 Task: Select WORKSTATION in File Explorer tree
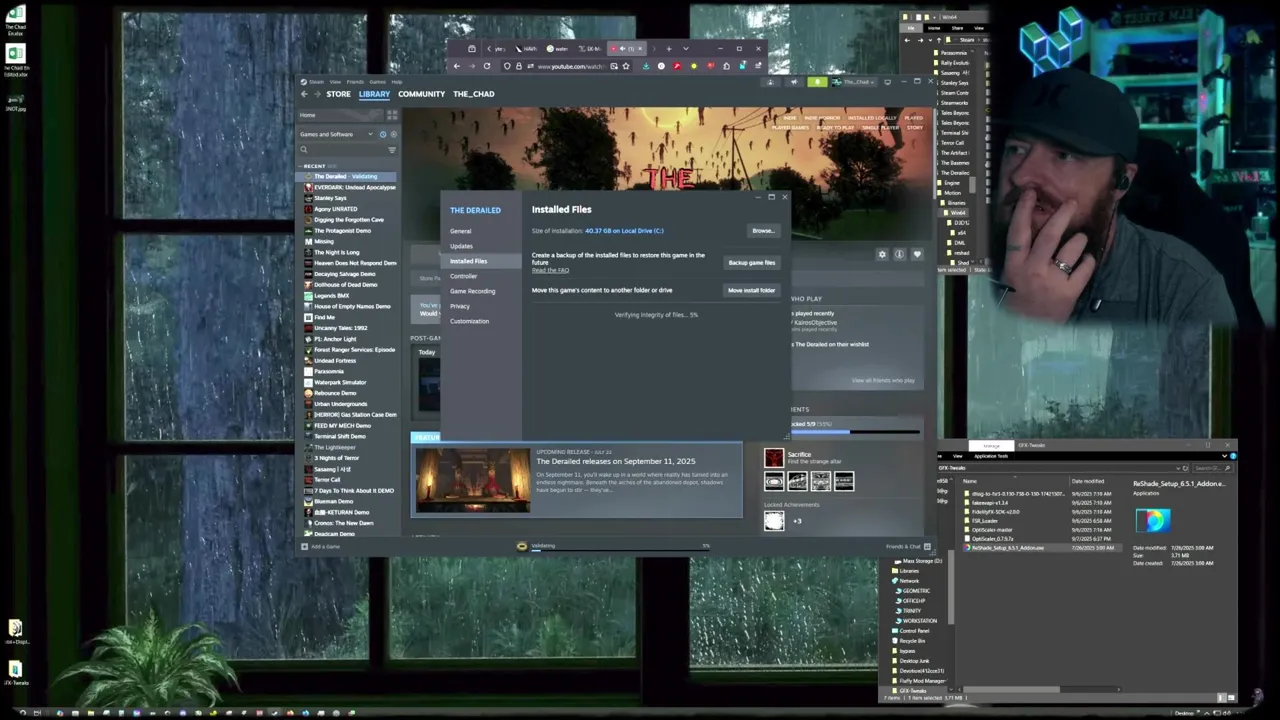point(920,621)
